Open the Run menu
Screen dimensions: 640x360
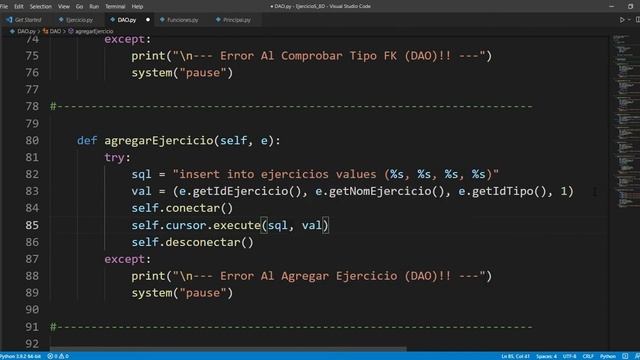[x=94, y=7]
